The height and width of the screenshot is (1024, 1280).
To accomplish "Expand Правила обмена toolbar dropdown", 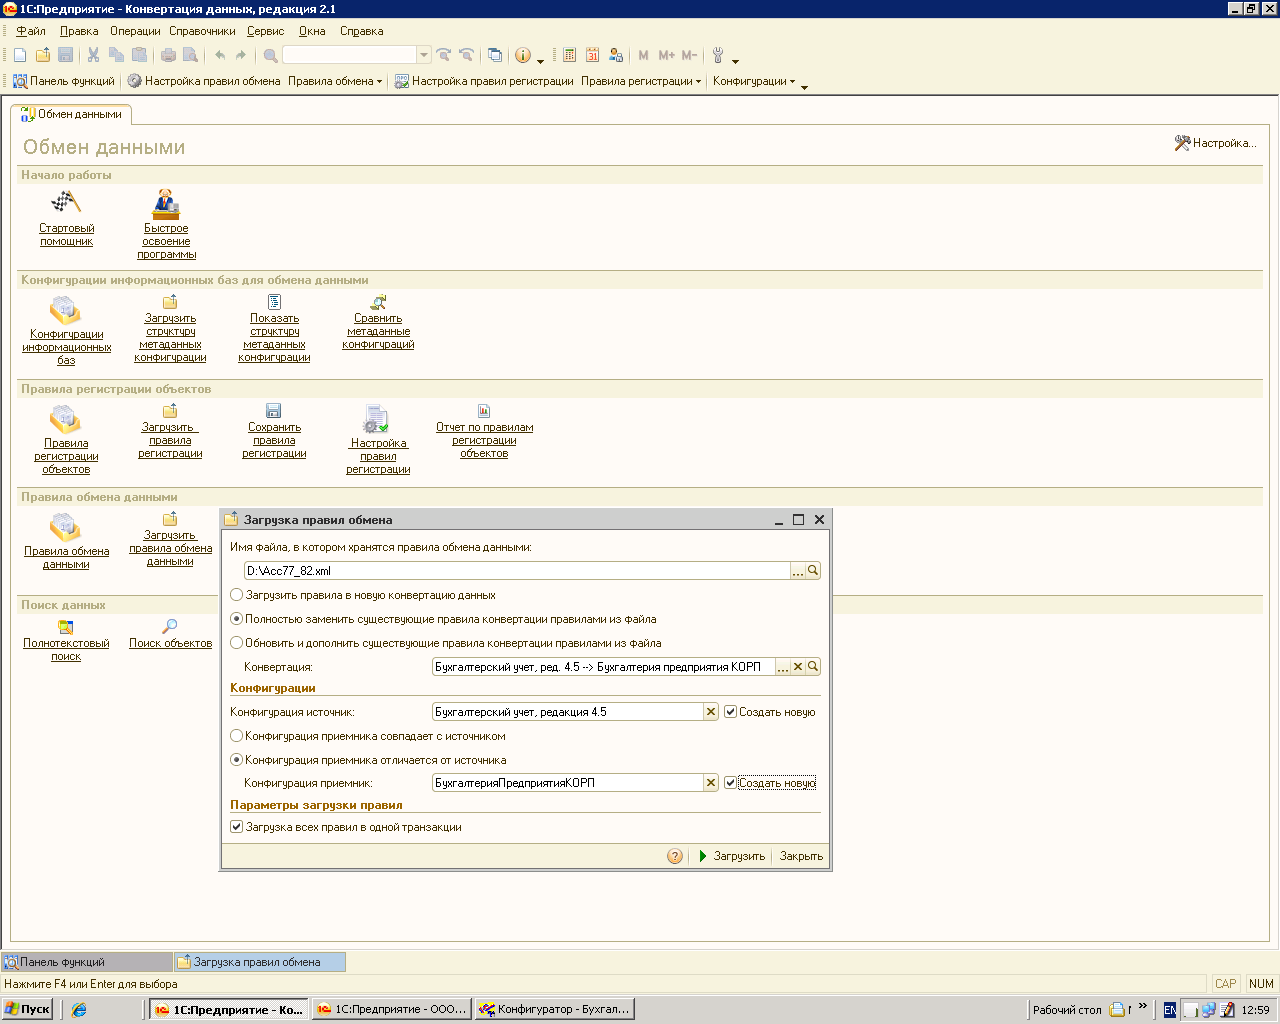I will coord(335,81).
